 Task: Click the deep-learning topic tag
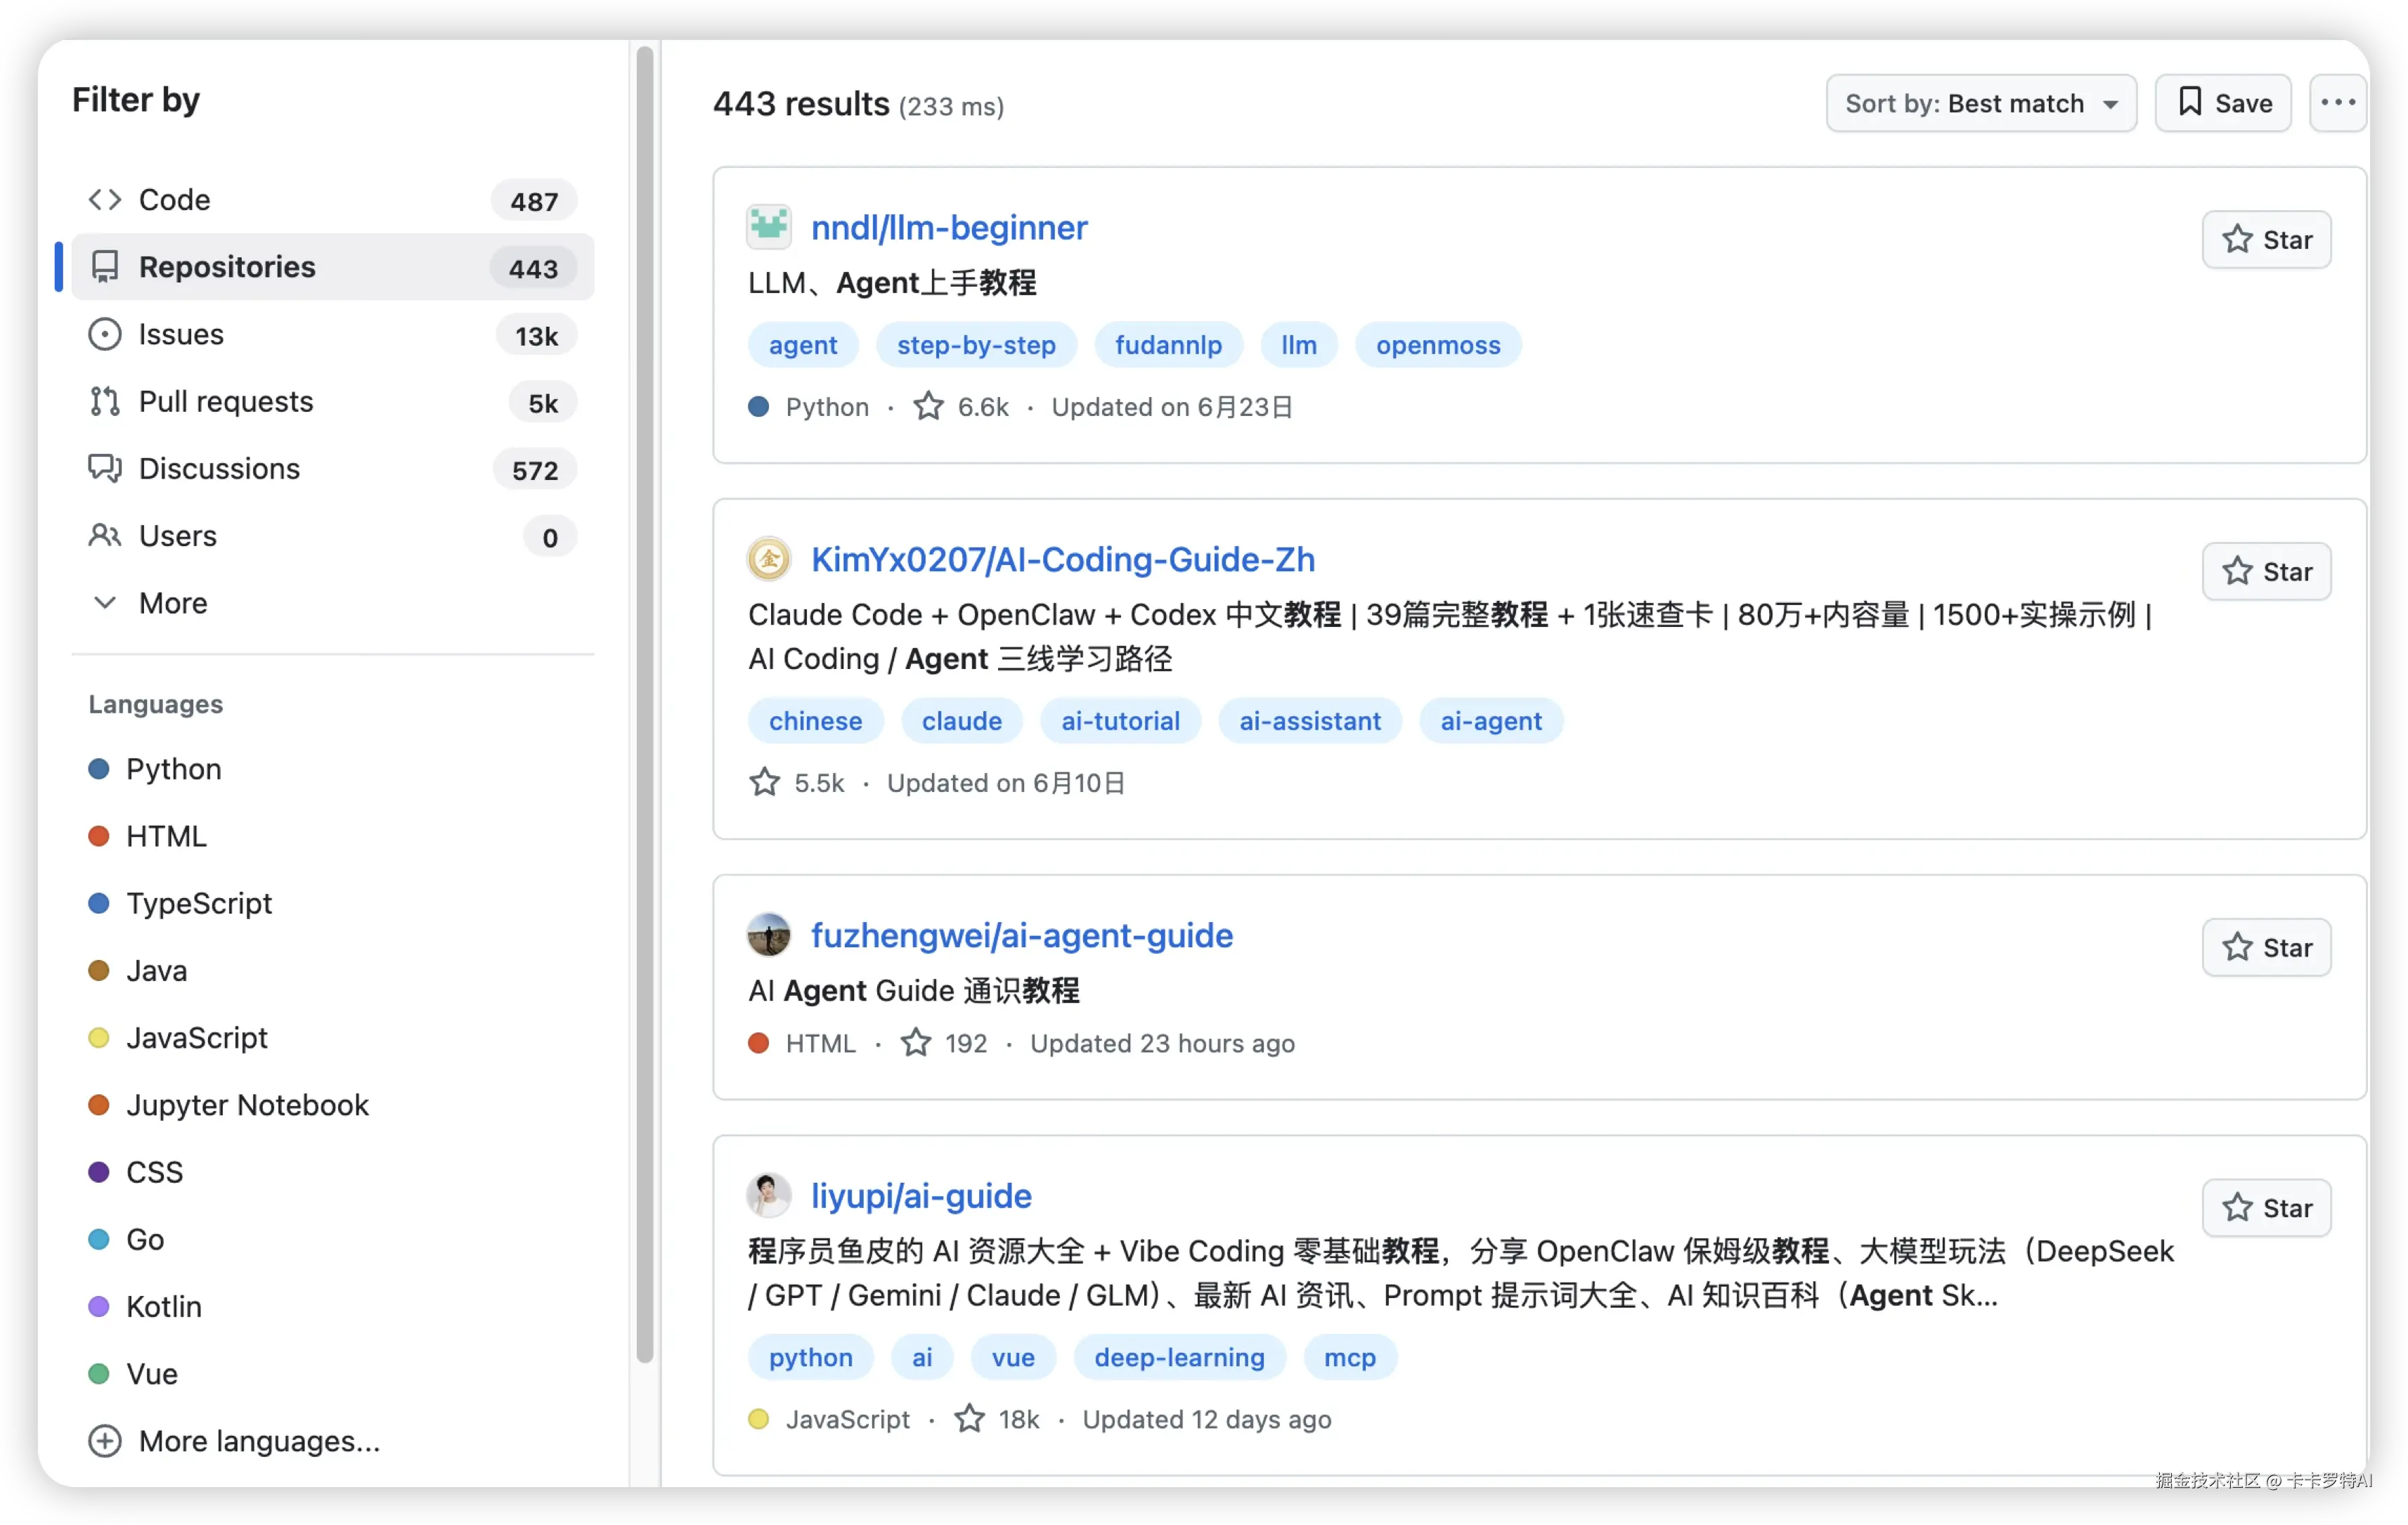[x=1179, y=1357]
